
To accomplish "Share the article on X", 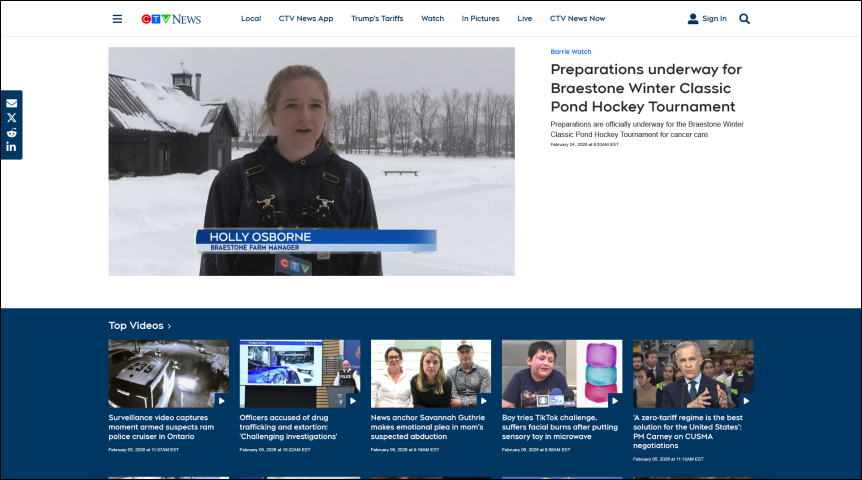I will click(x=12, y=118).
